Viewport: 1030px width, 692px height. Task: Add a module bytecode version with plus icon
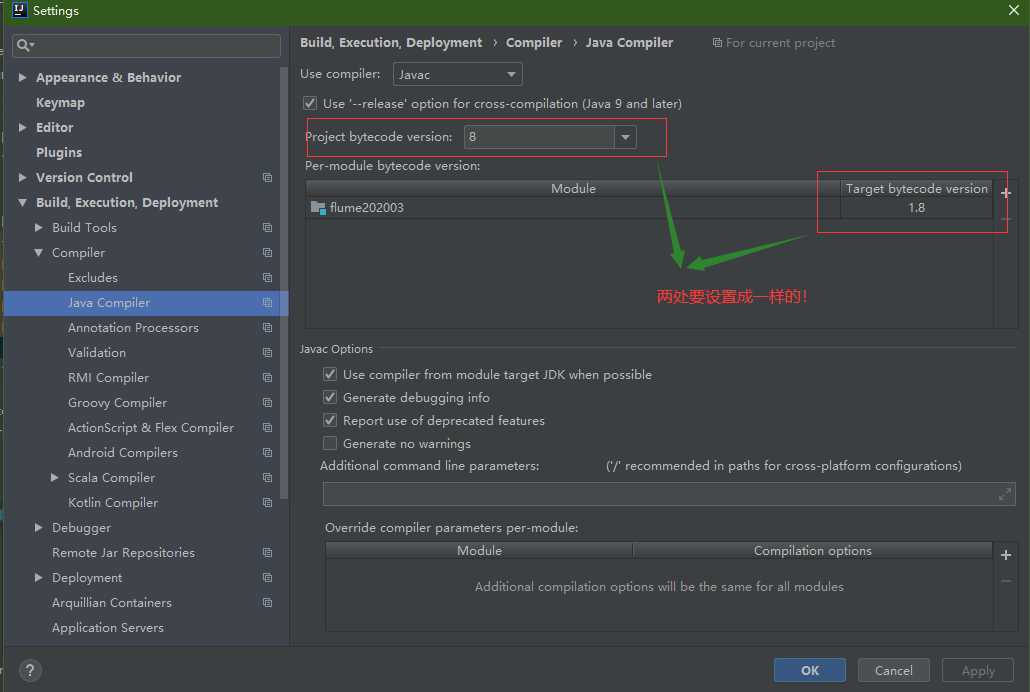point(1006,193)
